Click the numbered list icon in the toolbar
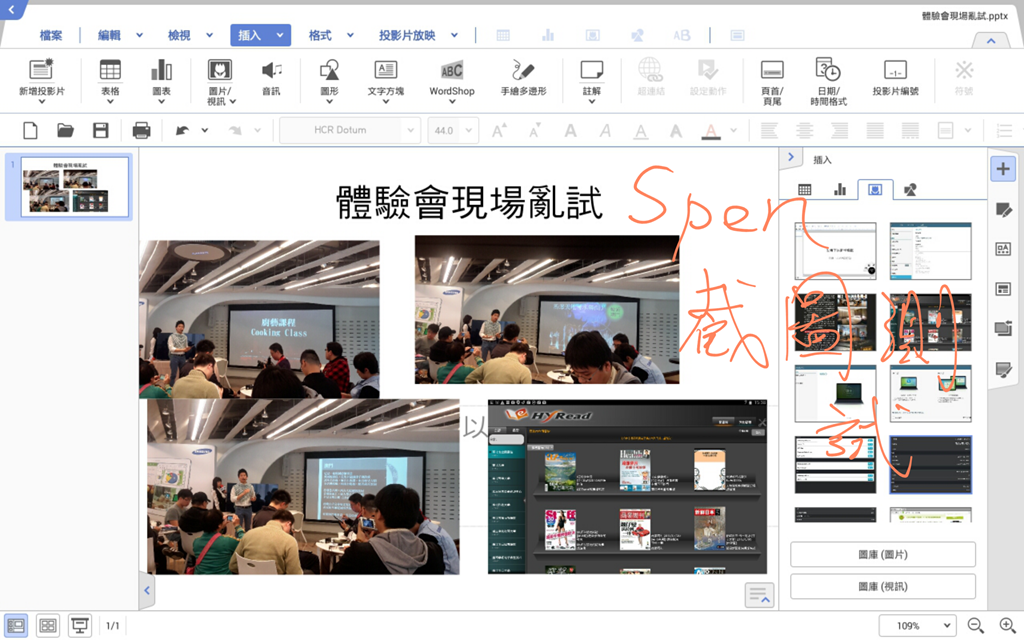The height and width of the screenshot is (640, 1024). click(1004, 131)
